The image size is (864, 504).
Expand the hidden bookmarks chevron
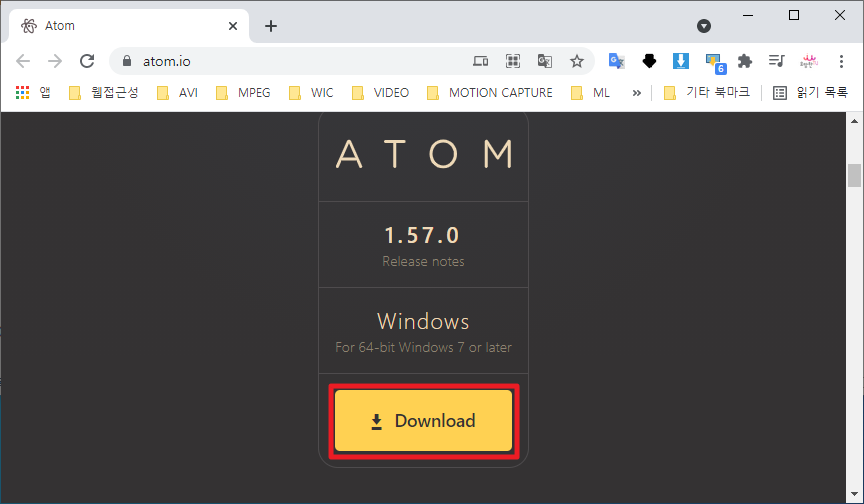636,93
